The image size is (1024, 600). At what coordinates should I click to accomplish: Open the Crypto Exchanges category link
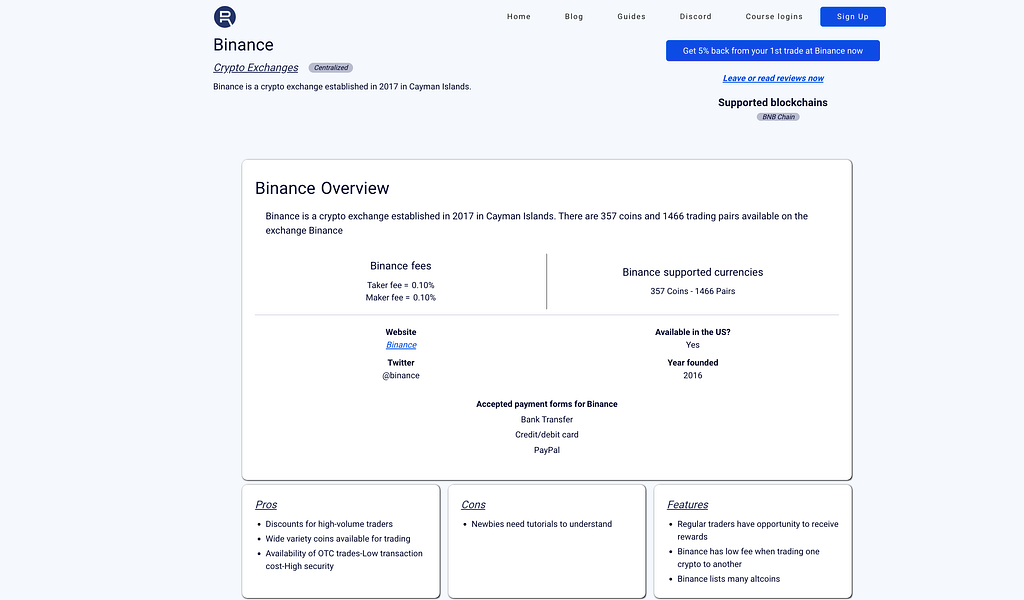255,67
